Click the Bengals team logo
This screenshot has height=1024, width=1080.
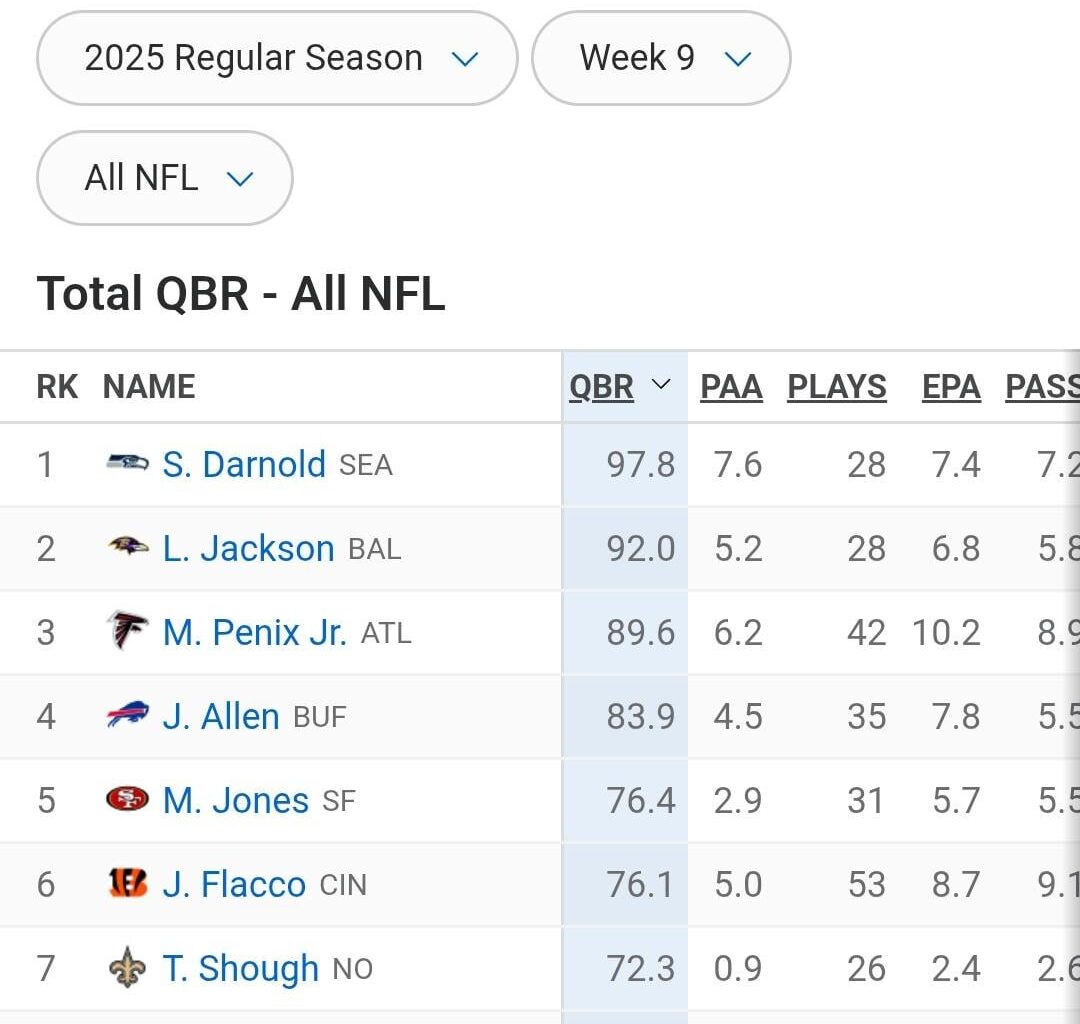click(x=129, y=884)
